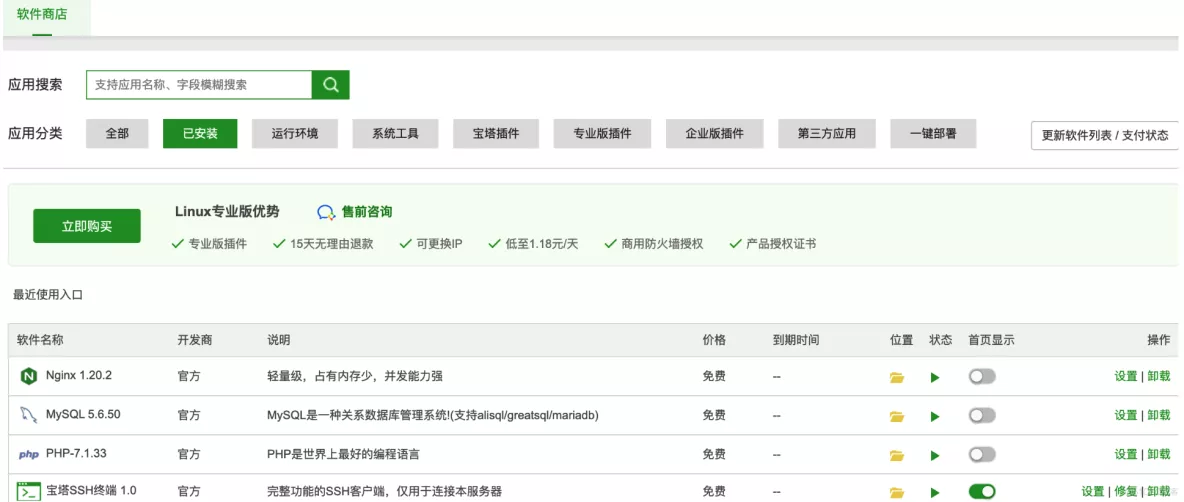The image size is (1184, 502).
Task: Click Nginx status play icon
Action: click(x=935, y=377)
